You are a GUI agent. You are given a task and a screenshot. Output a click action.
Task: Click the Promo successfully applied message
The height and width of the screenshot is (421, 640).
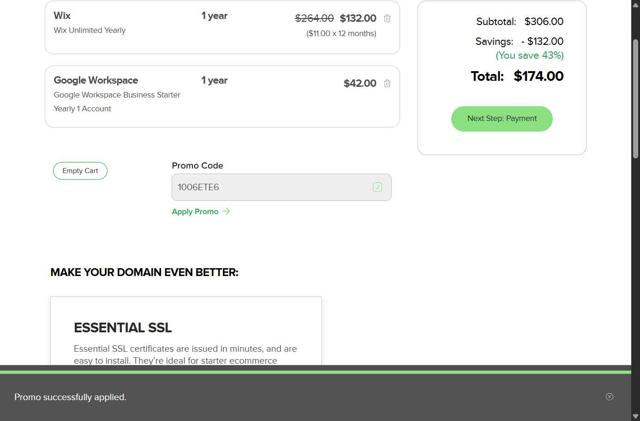[70, 397]
